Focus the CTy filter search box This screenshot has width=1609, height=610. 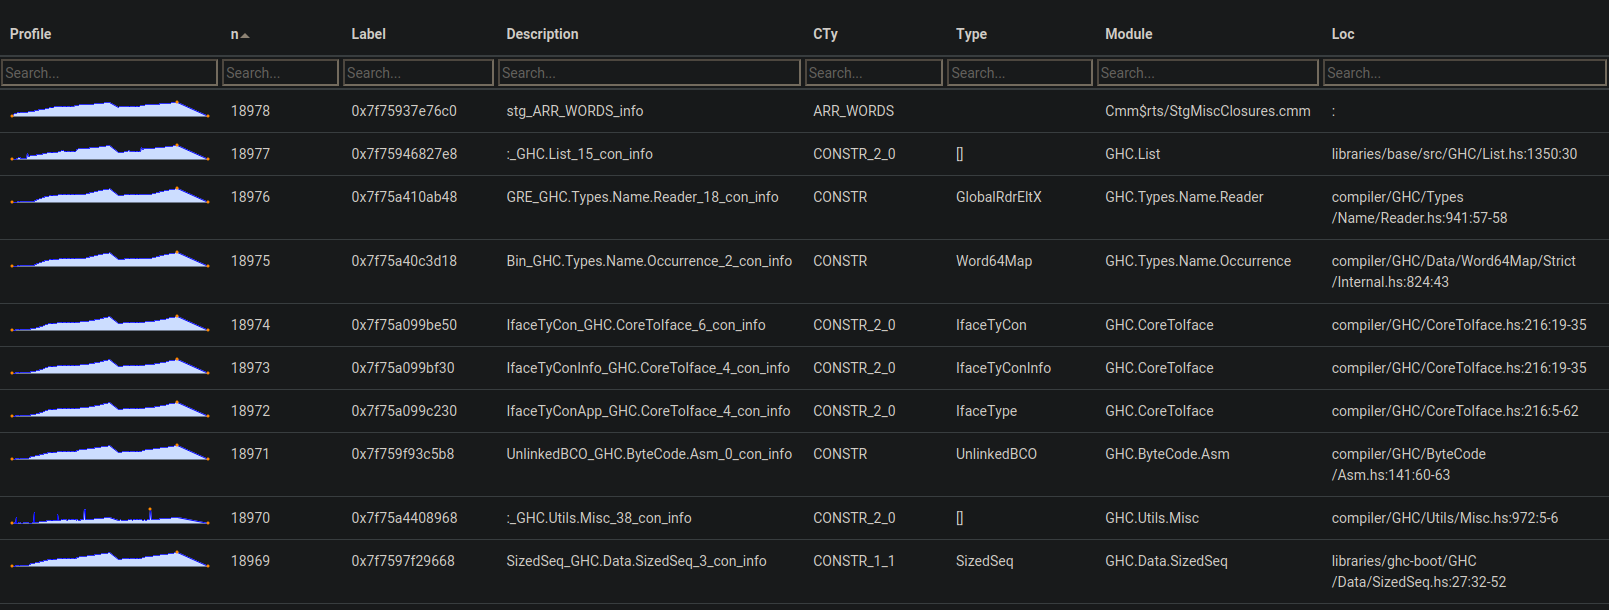pyautogui.click(x=873, y=73)
